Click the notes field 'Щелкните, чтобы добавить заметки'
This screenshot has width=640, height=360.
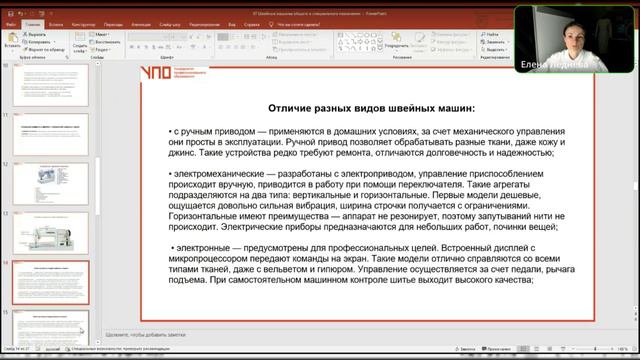[x=146, y=335]
